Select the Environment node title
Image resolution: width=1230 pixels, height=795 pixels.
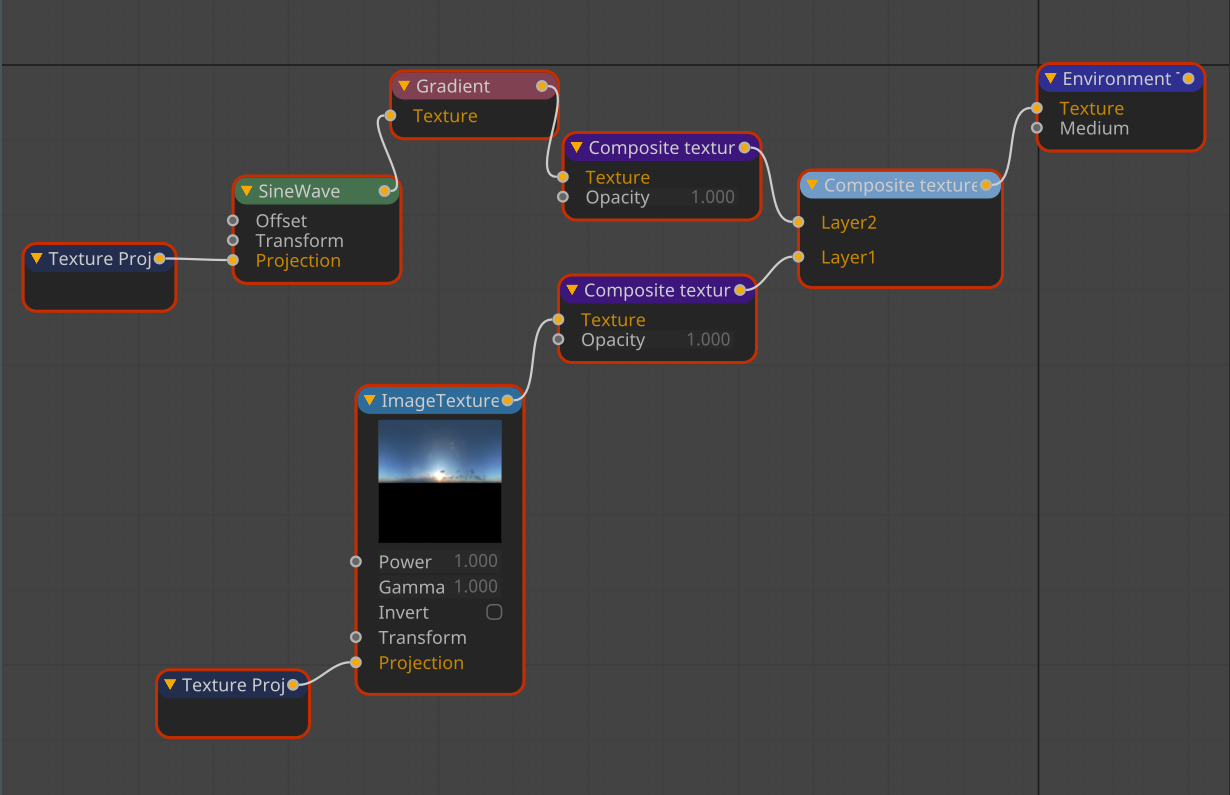click(x=1115, y=79)
